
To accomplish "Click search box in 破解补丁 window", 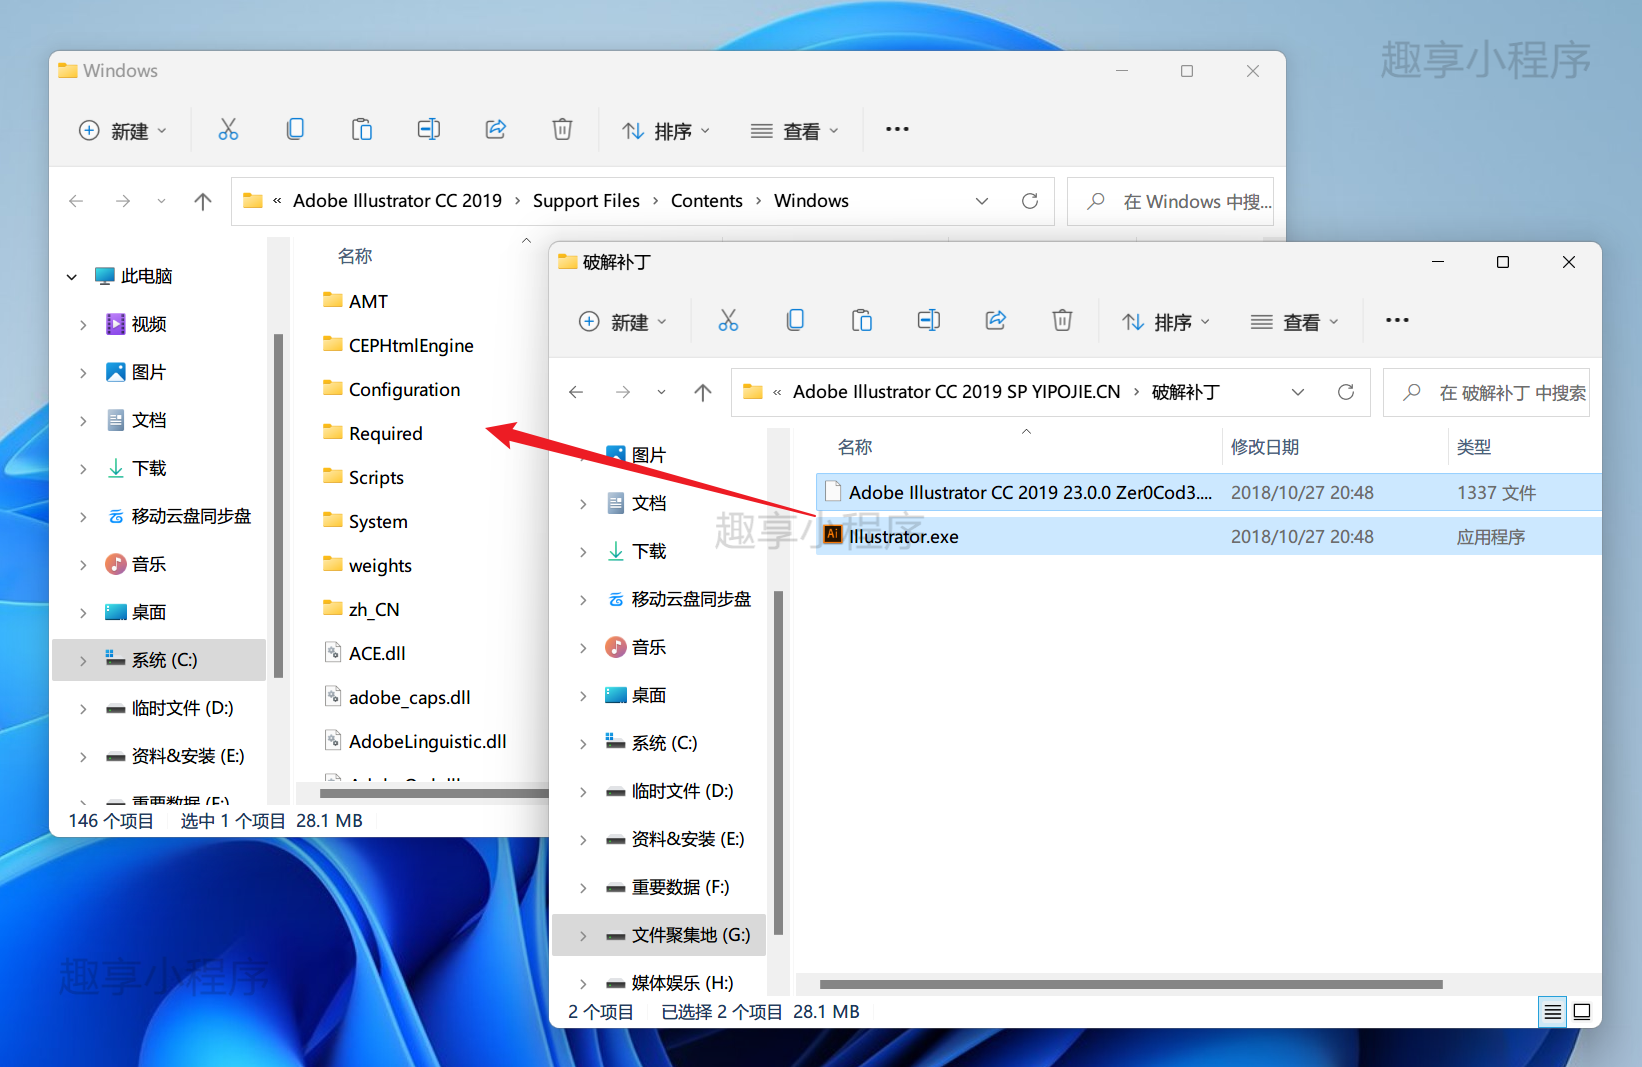I will 1486,392.
